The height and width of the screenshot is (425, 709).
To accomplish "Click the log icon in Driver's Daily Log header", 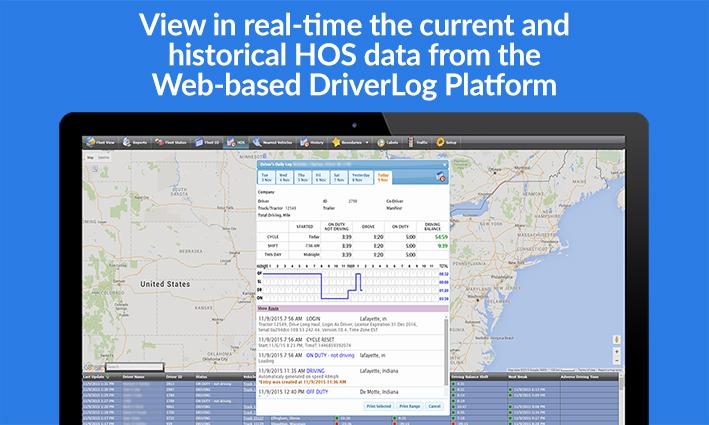I will pos(441,177).
